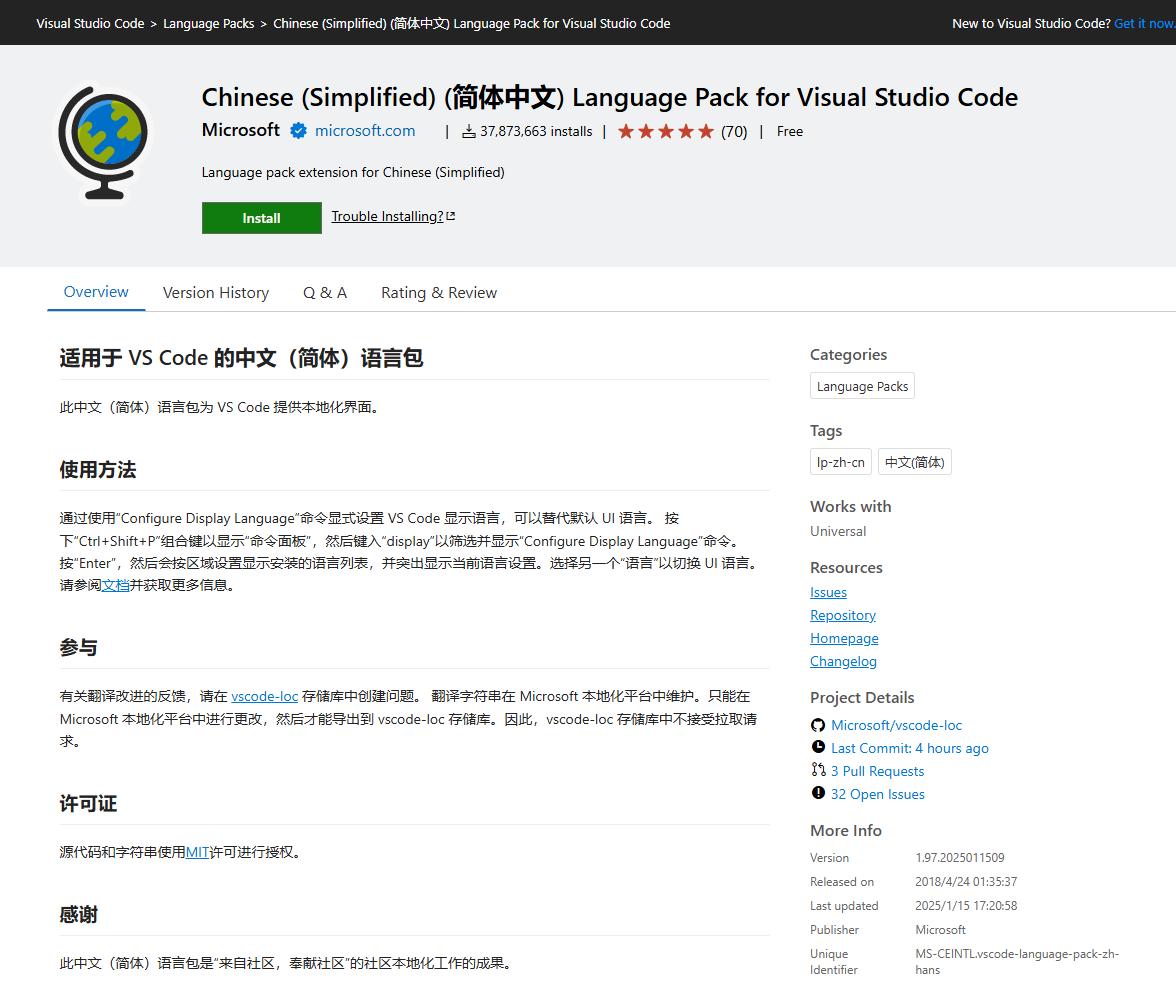Open the 32 Open Issues link
This screenshot has height=982, width=1176.
point(878,794)
